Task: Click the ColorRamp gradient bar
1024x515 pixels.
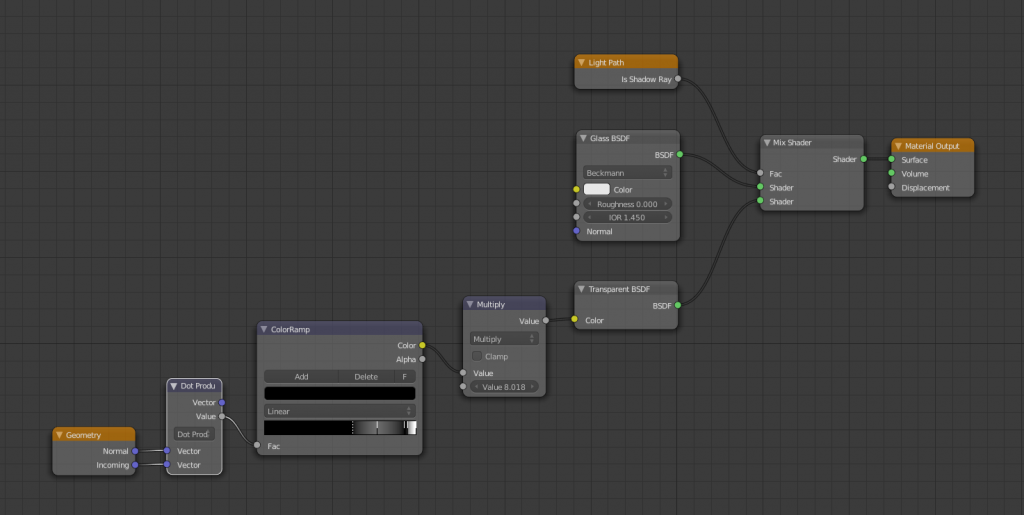Action: pos(340,428)
